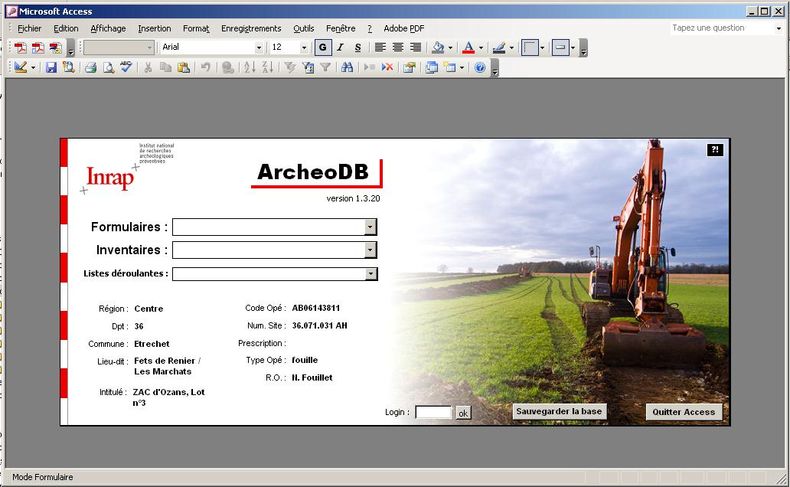Click the filter by selection icon
The height and width of the screenshot is (487, 790).
[x=290, y=67]
